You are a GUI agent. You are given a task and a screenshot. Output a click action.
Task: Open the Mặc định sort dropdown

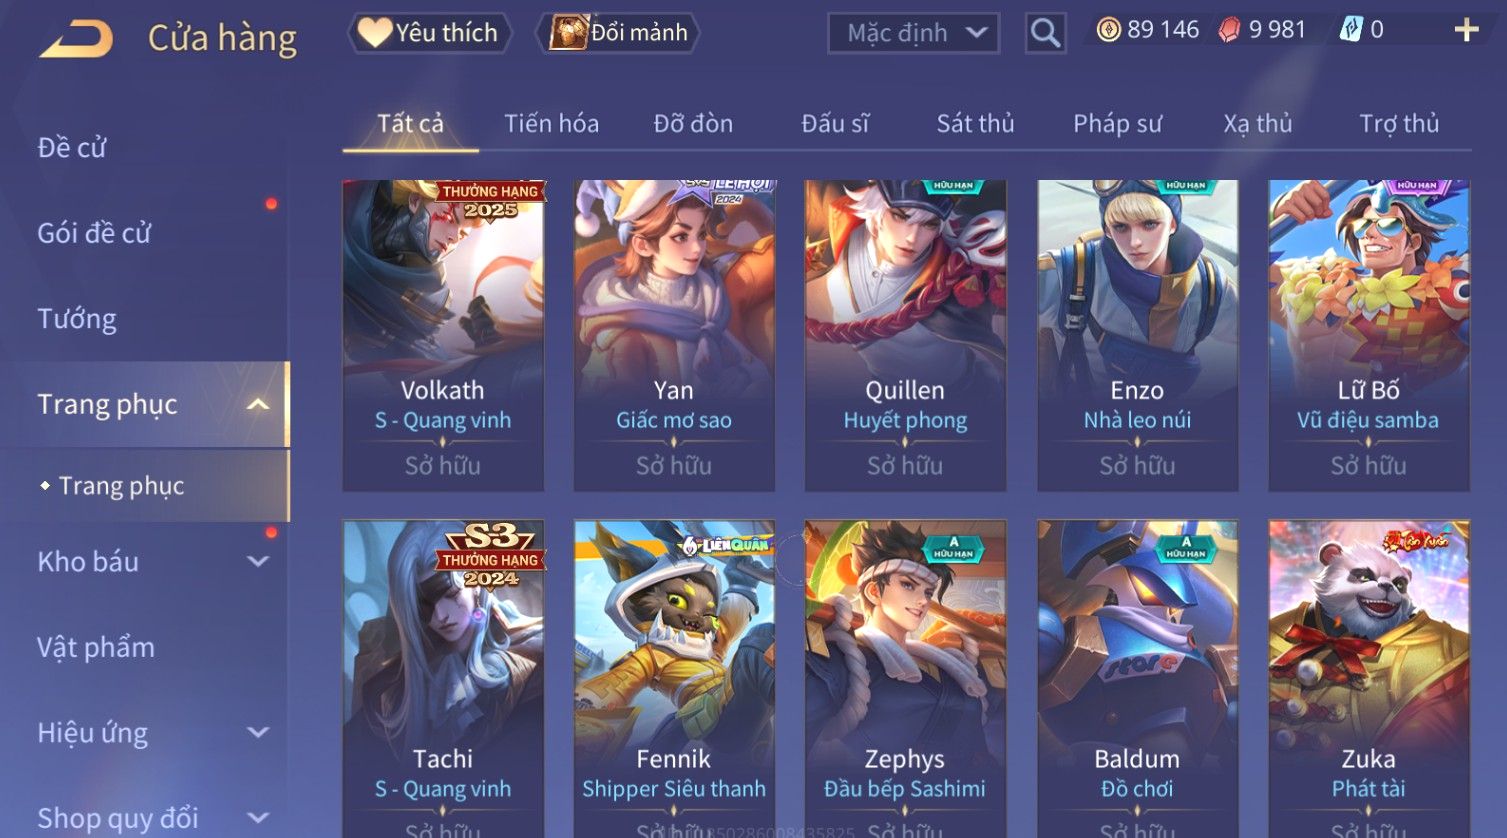914,33
